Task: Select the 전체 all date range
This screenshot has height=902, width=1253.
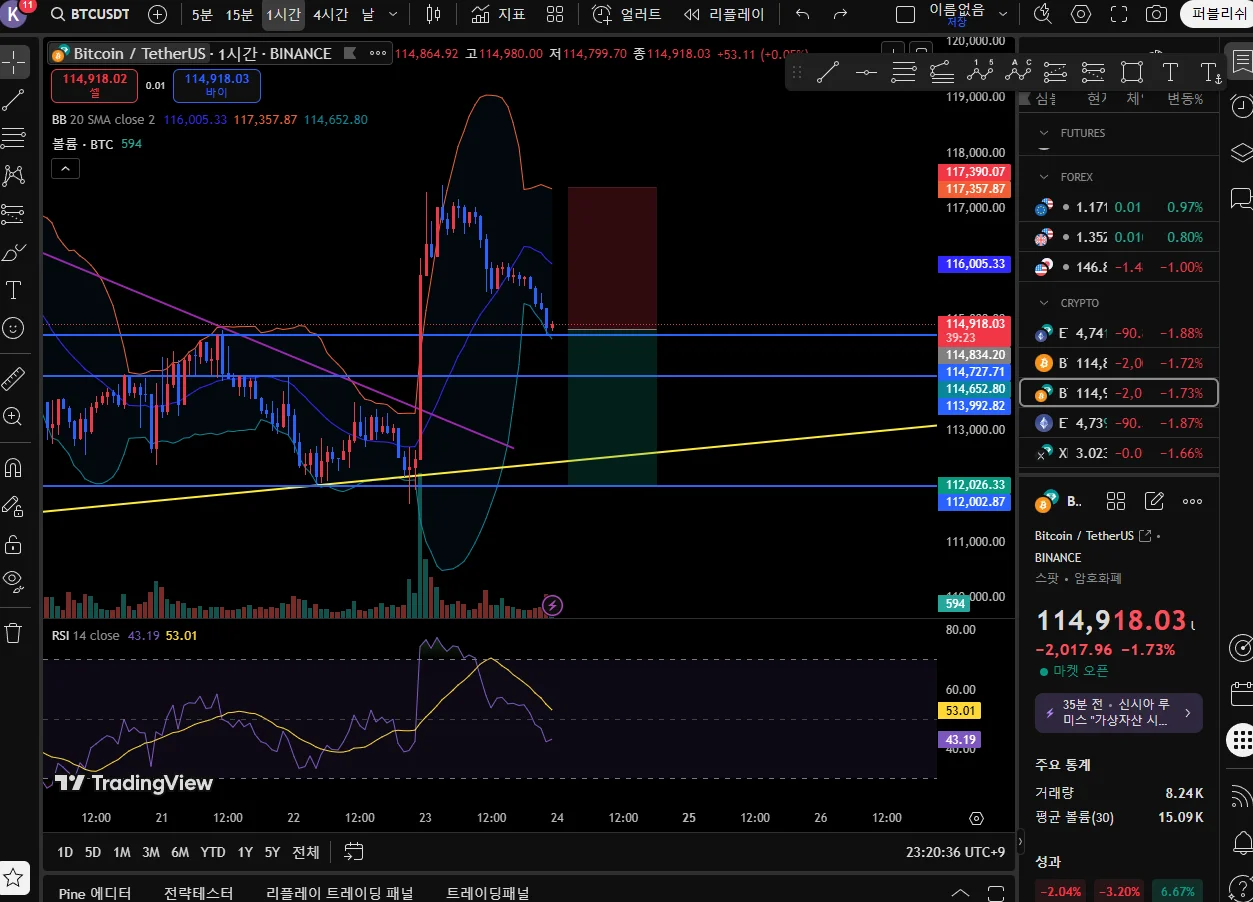Action: pyautogui.click(x=306, y=852)
